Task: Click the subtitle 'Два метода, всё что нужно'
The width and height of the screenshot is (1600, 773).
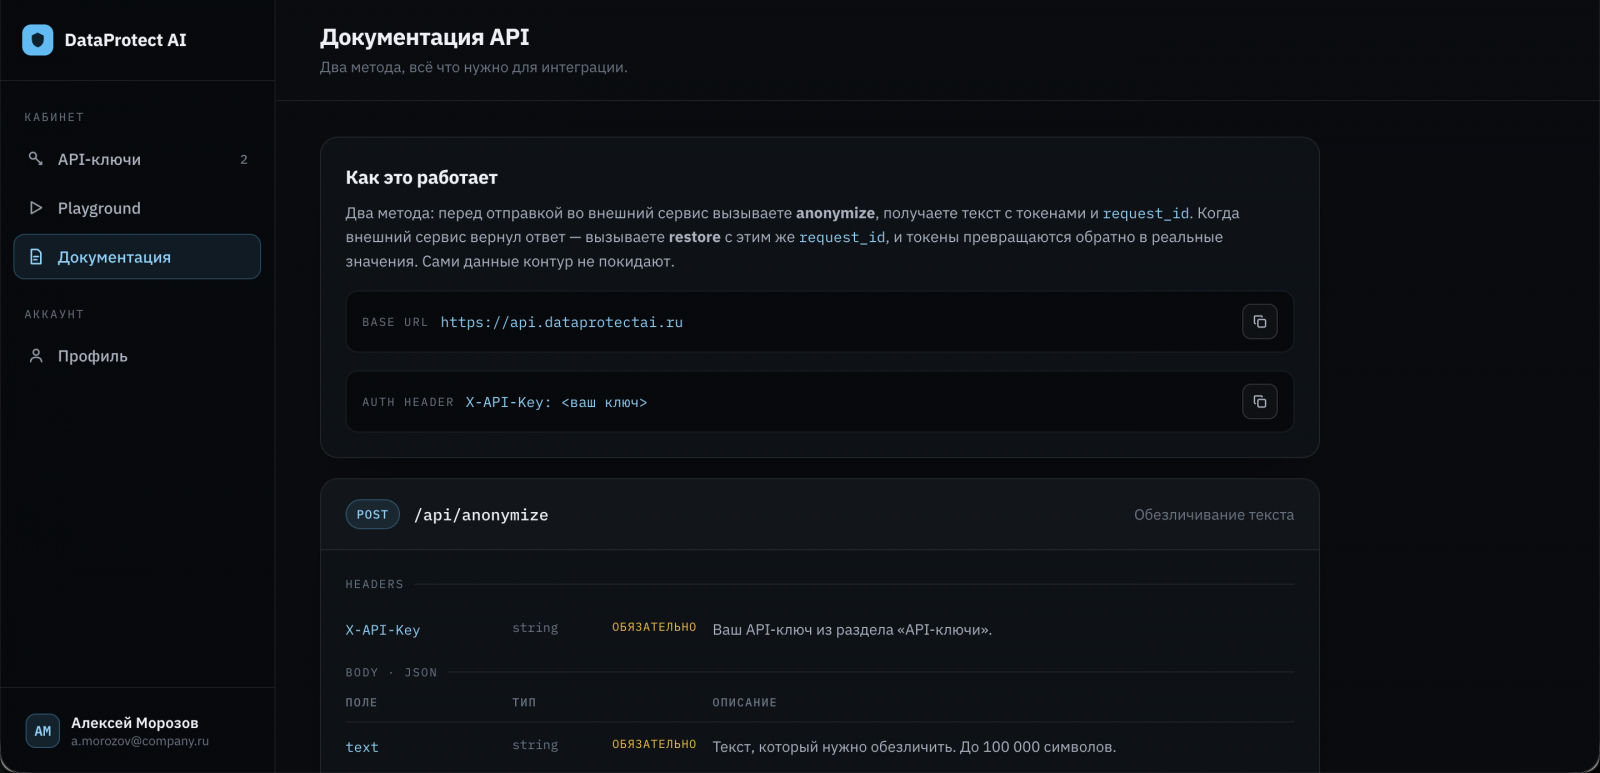Action: click(x=474, y=67)
